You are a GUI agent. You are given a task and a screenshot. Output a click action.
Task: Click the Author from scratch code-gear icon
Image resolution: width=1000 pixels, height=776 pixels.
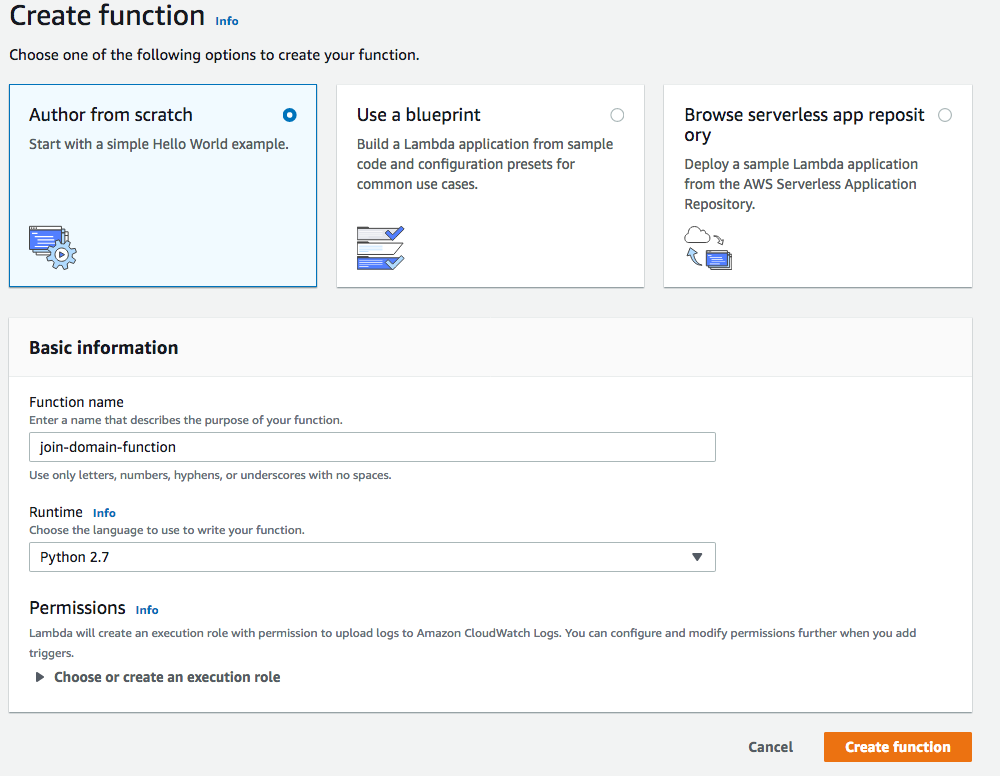(53, 247)
